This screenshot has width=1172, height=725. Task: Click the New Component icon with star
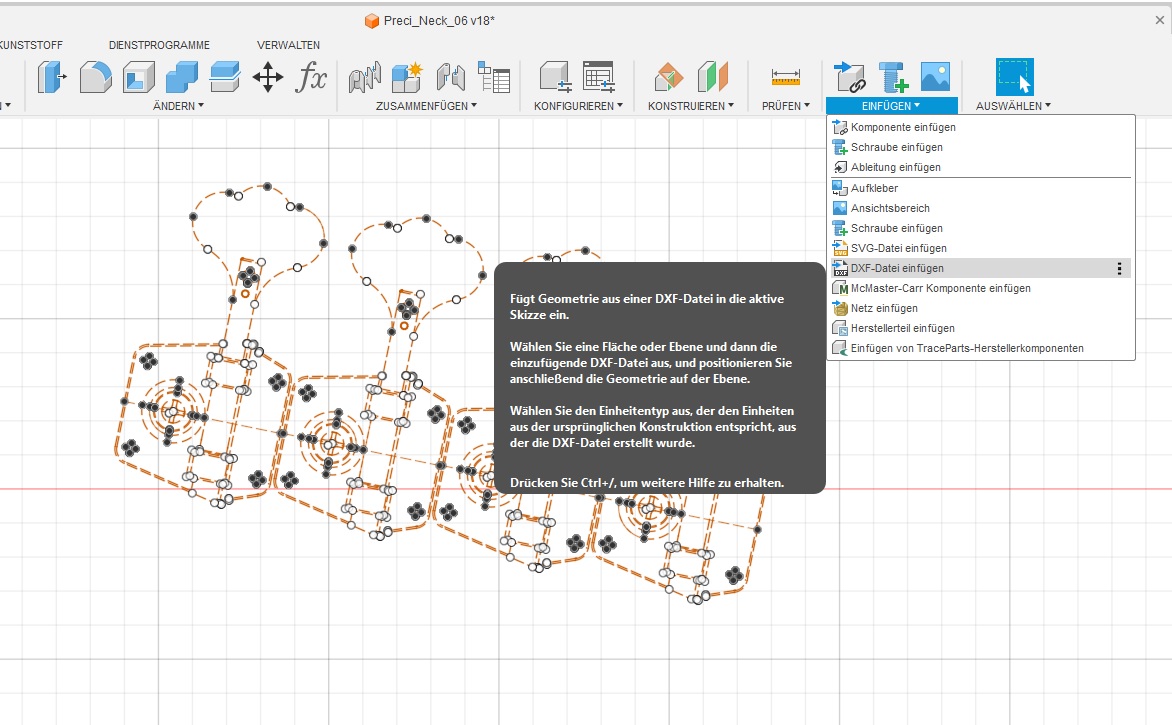pyautogui.click(x=407, y=77)
